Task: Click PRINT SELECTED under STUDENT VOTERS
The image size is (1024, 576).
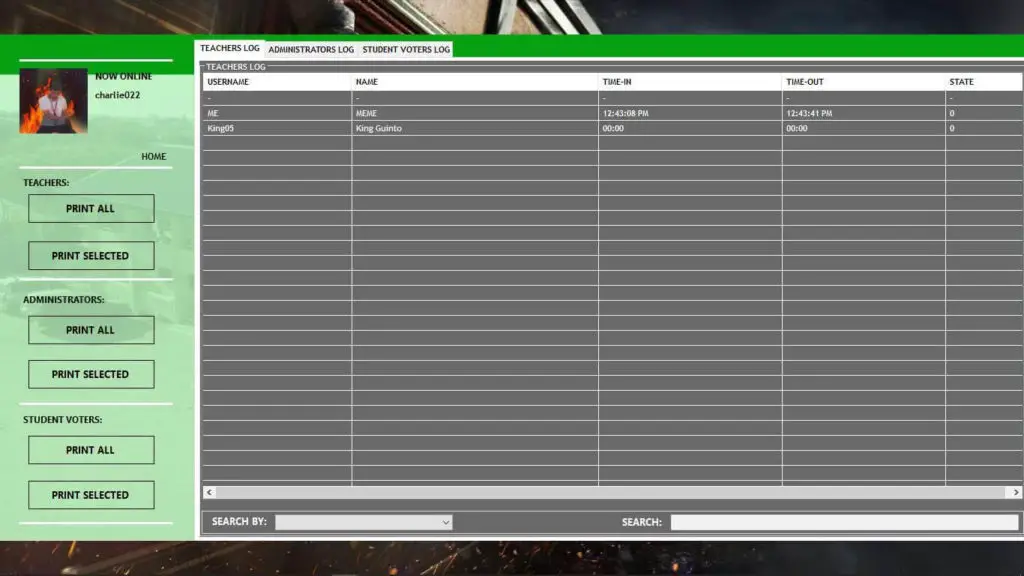Action: click(x=90, y=494)
